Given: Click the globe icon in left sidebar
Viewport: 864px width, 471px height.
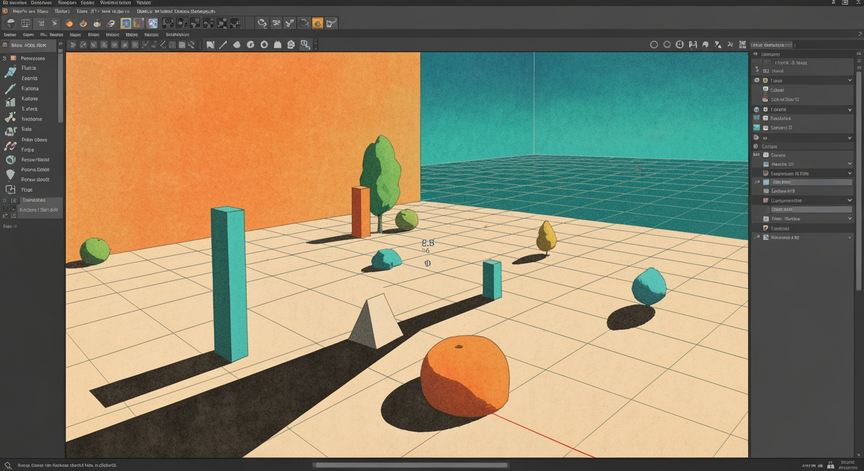Looking at the screenshot, I should click(x=10, y=160).
